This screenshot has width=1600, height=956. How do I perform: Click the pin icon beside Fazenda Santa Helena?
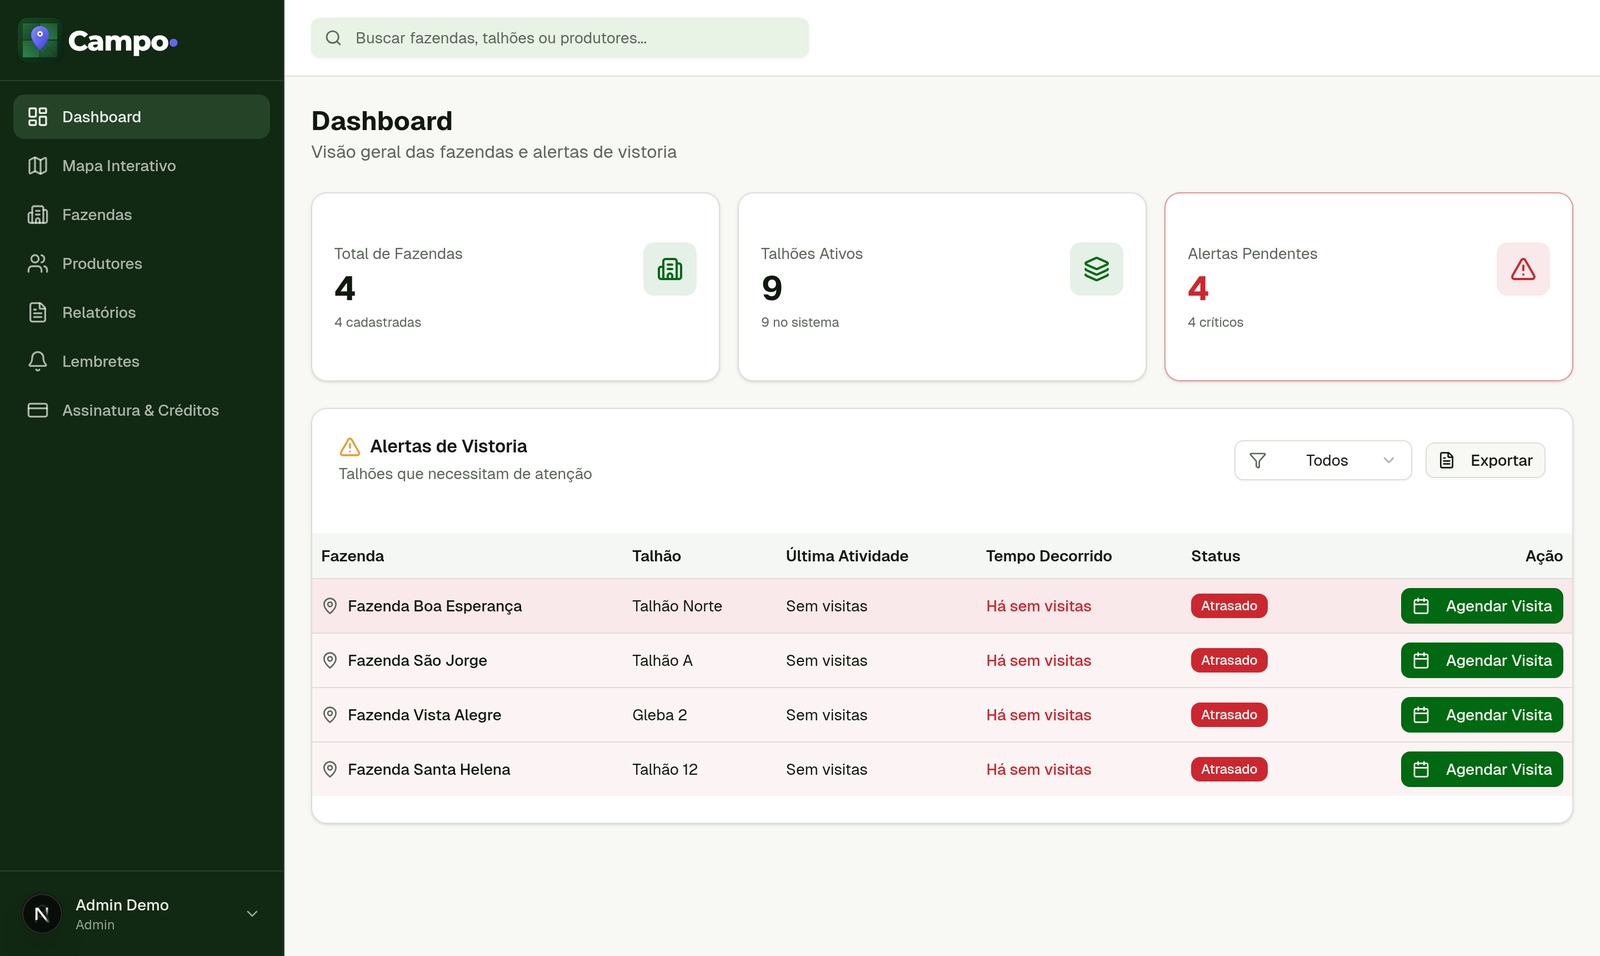330,770
